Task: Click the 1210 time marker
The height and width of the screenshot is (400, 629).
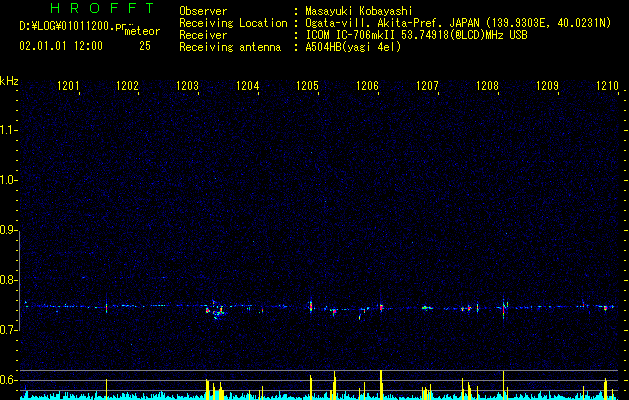Action: [607, 85]
